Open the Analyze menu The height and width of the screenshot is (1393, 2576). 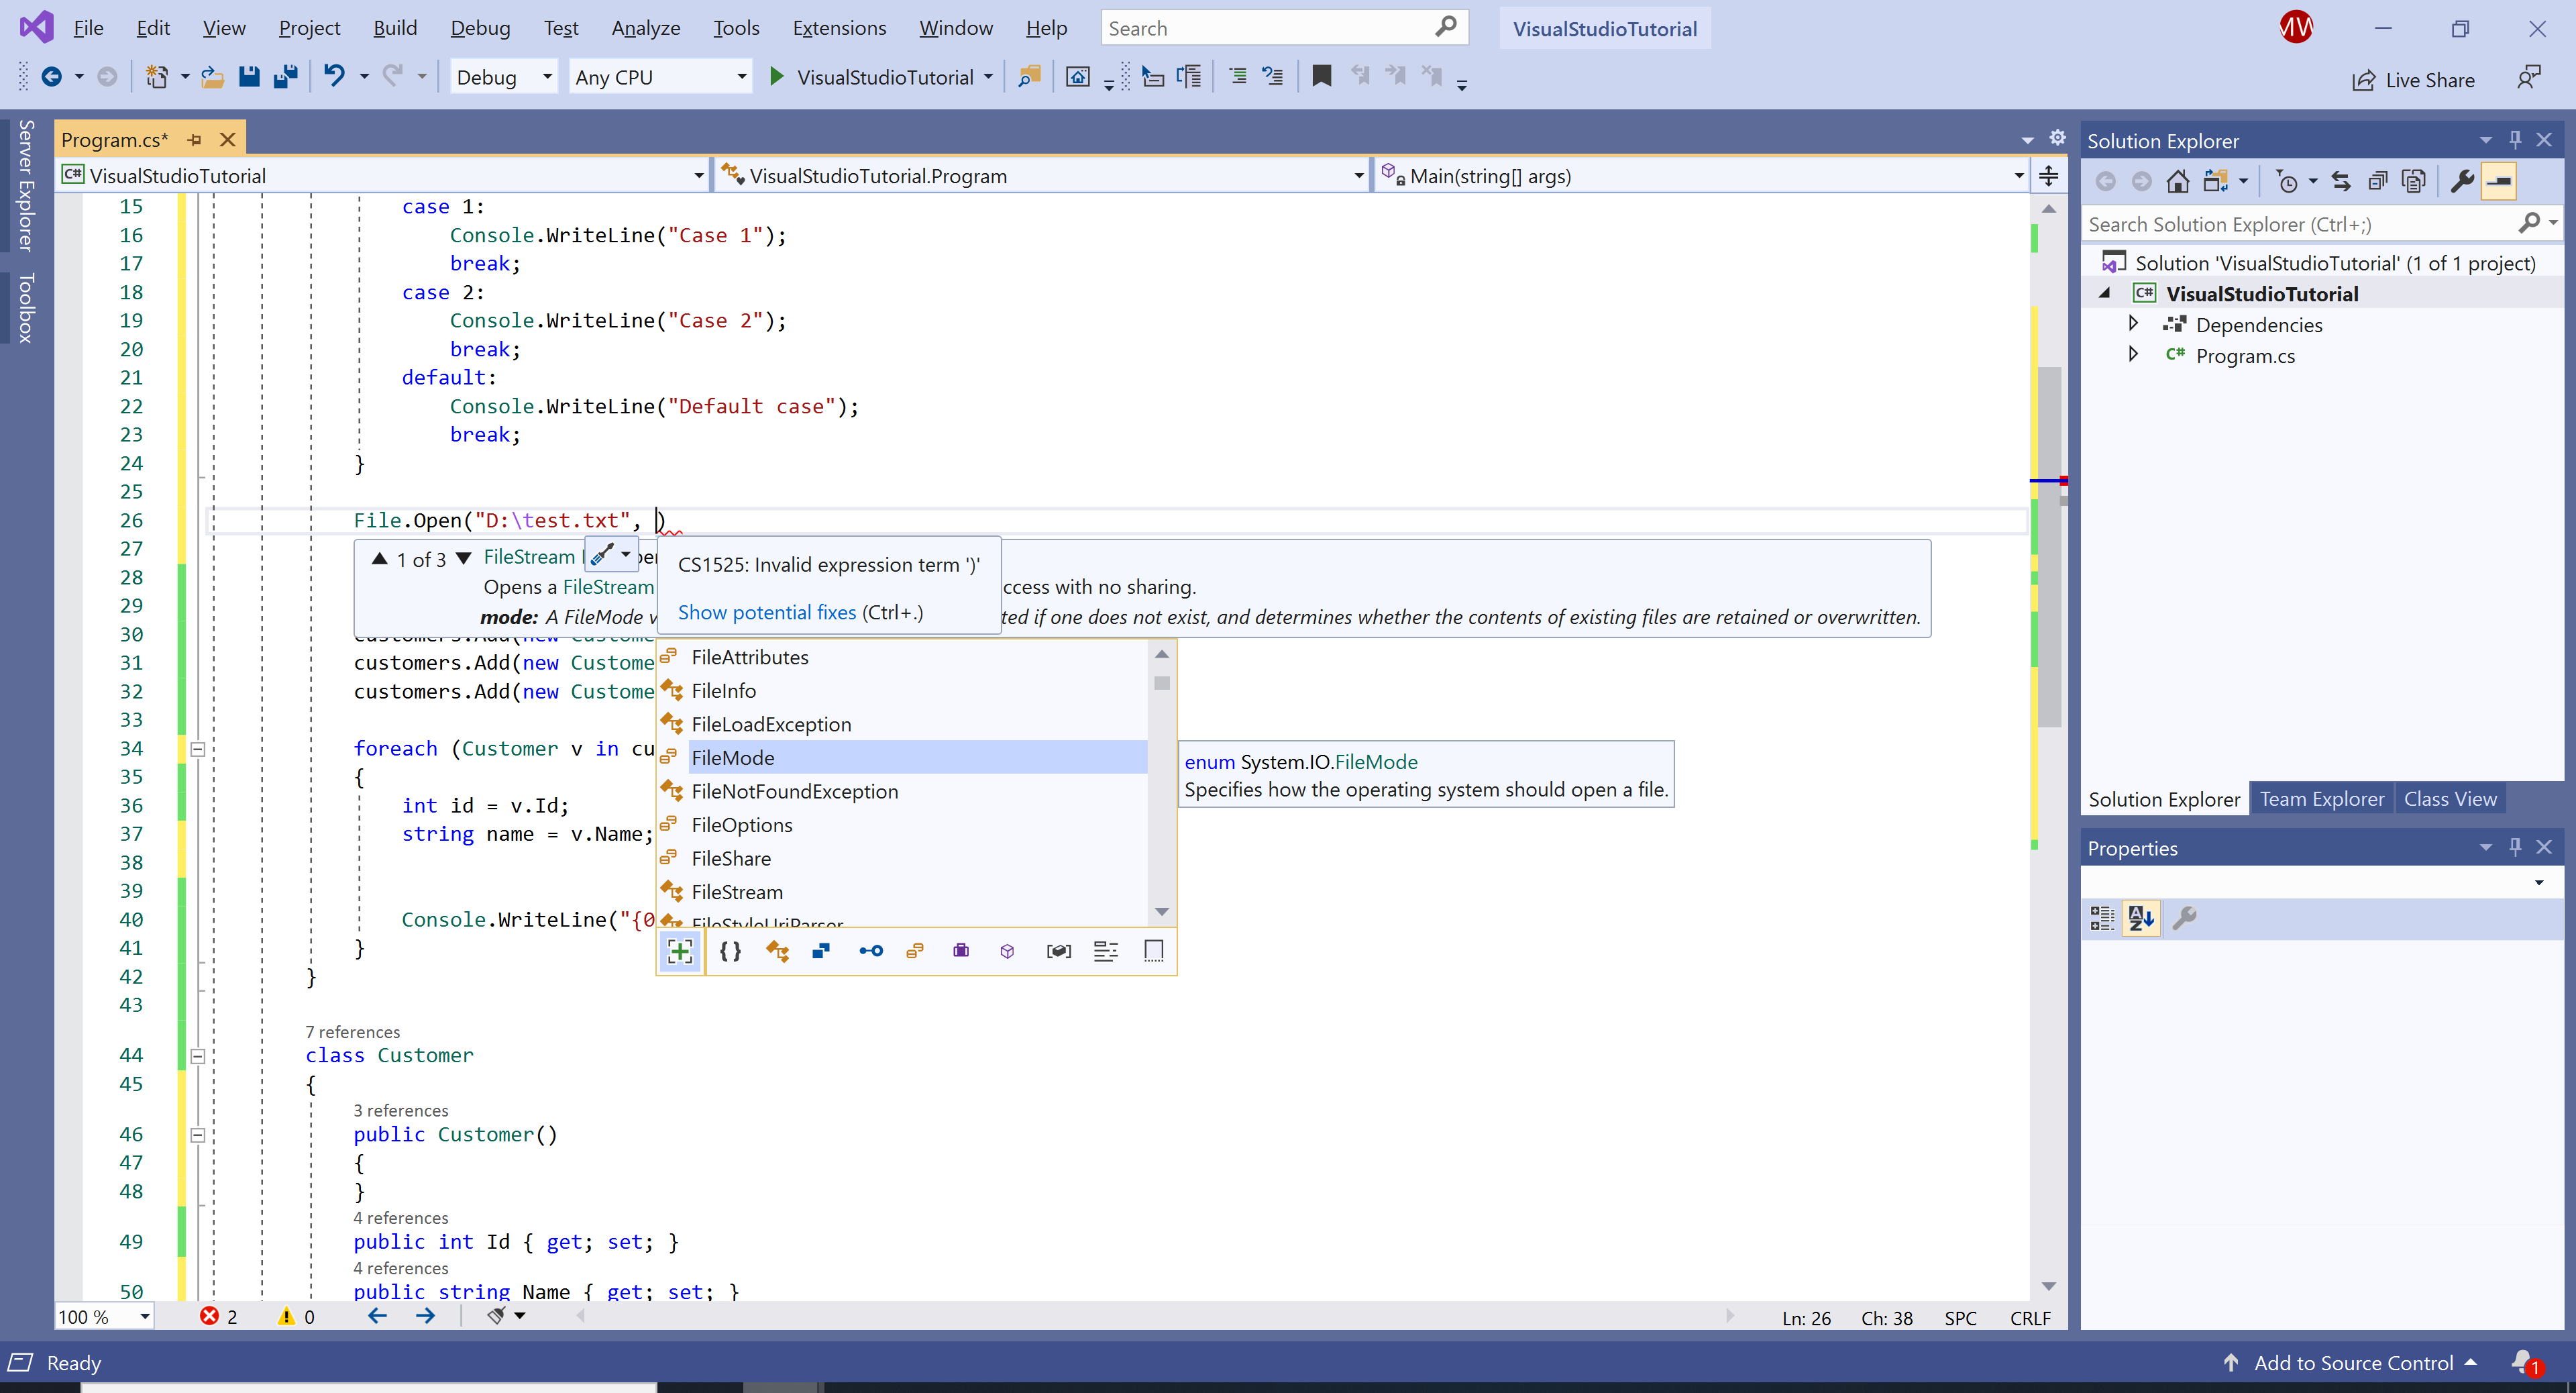click(645, 28)
